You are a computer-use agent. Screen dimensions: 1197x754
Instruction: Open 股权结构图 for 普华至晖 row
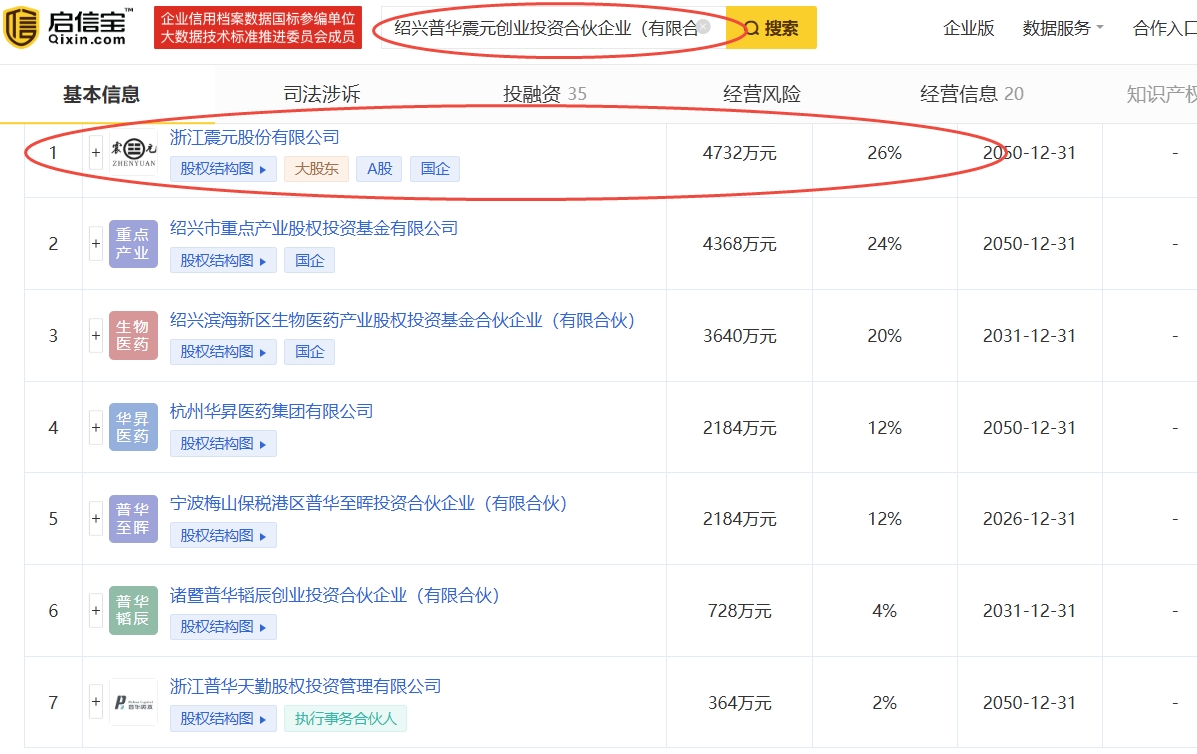click(223, 535)
